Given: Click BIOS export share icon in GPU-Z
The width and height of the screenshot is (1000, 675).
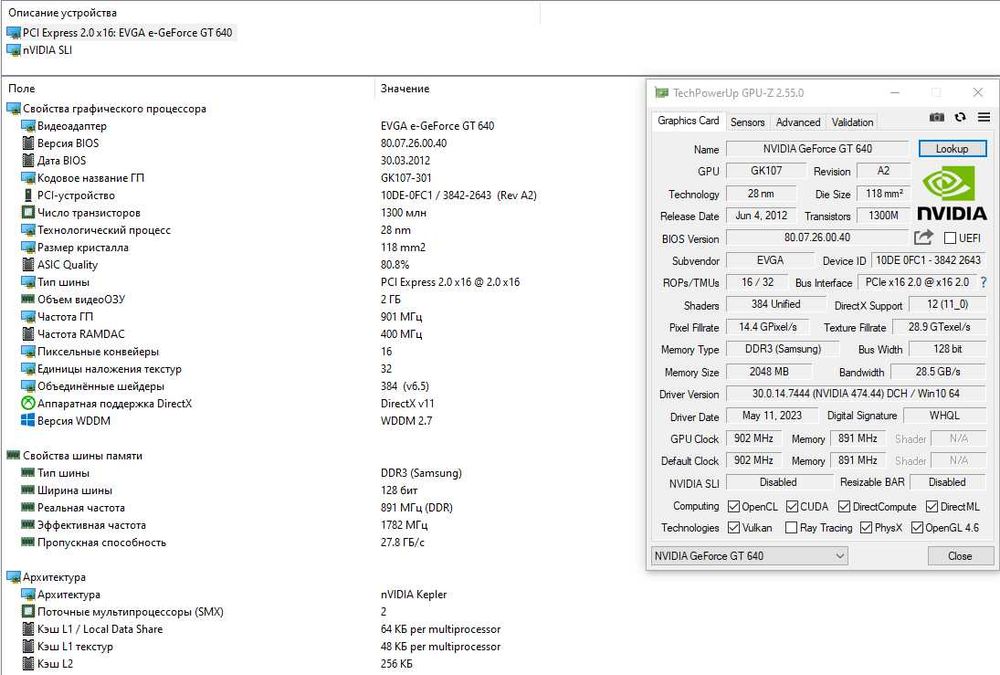Looking at the screenshot, I should click(923, 238).
